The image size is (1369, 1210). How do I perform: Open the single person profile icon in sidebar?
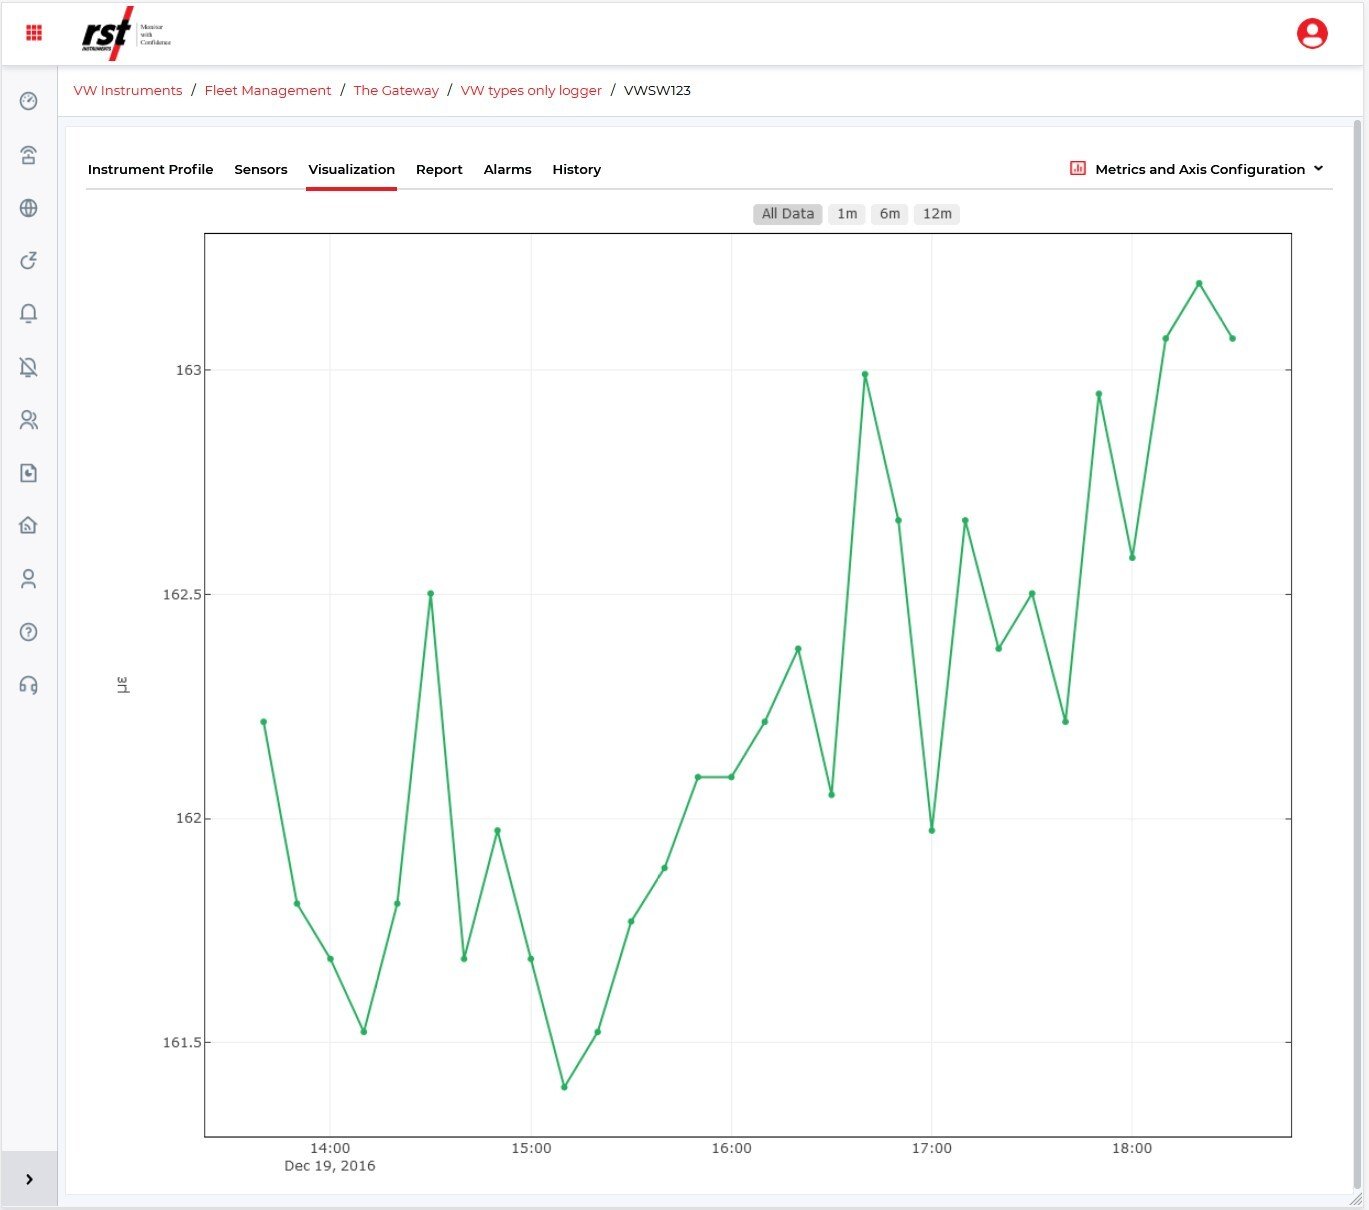[29, 579]
